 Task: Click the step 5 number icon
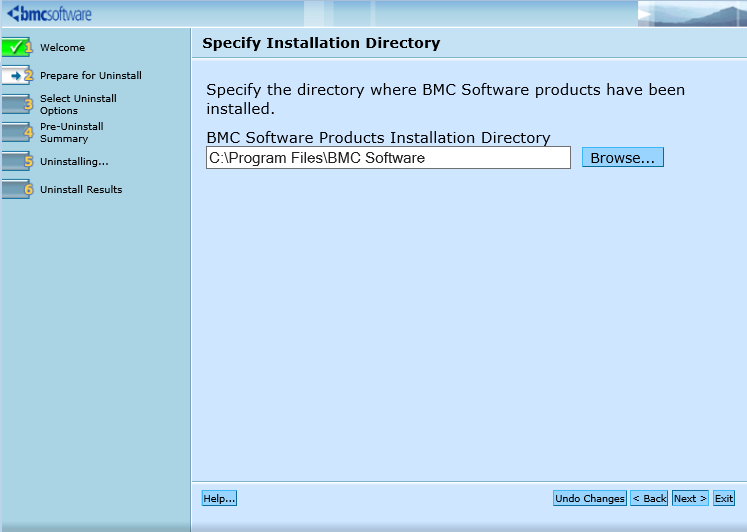(17, 161)
